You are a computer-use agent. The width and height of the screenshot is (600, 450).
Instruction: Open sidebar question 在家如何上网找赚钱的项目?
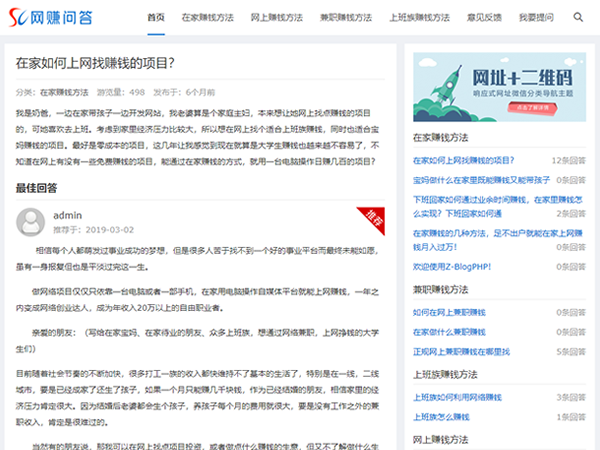(464, 160)
